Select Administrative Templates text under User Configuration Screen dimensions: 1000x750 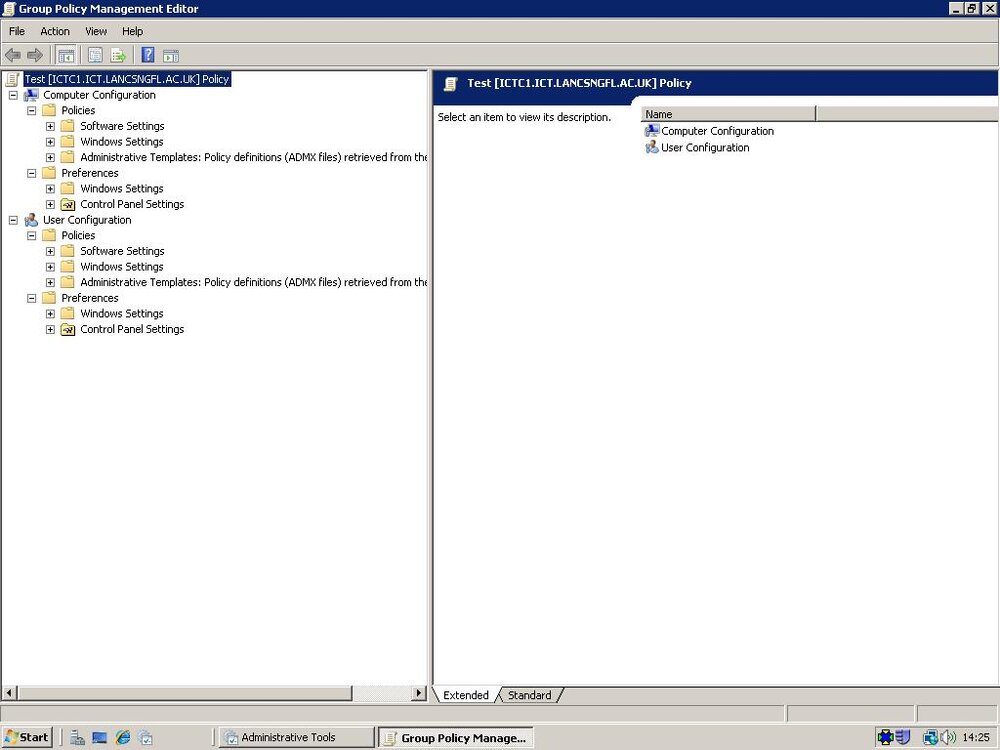point(254,282)
